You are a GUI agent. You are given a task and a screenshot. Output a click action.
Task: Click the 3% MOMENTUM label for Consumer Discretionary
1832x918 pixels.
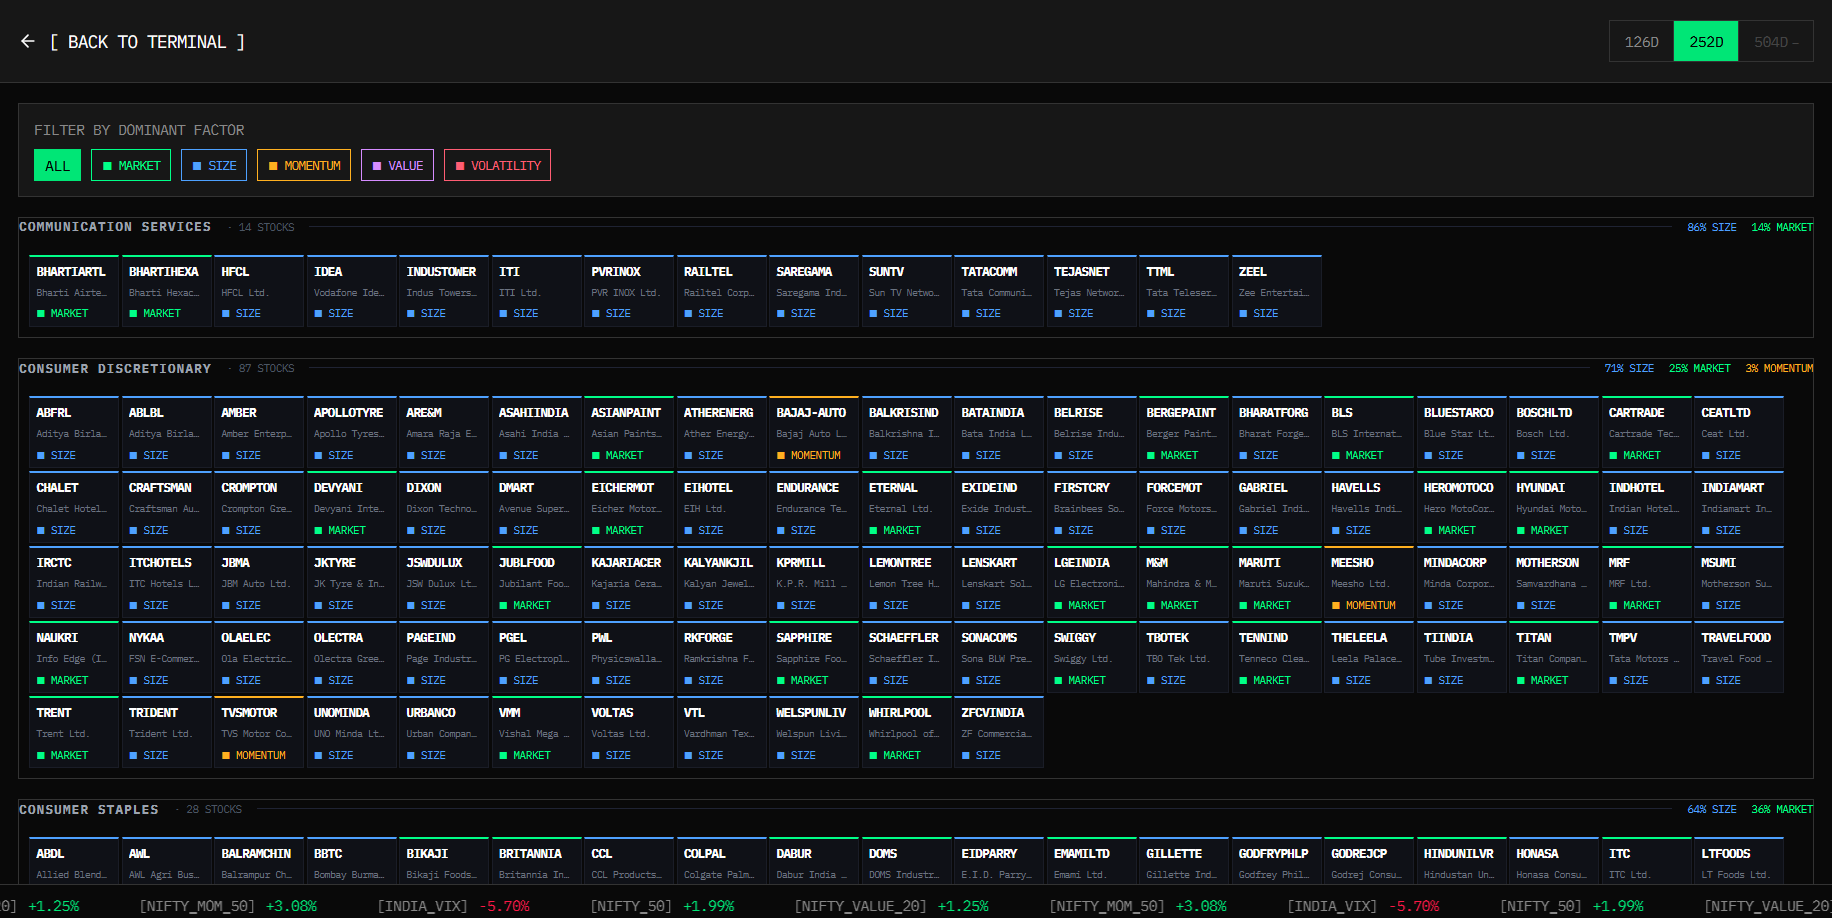[1779, 369]
